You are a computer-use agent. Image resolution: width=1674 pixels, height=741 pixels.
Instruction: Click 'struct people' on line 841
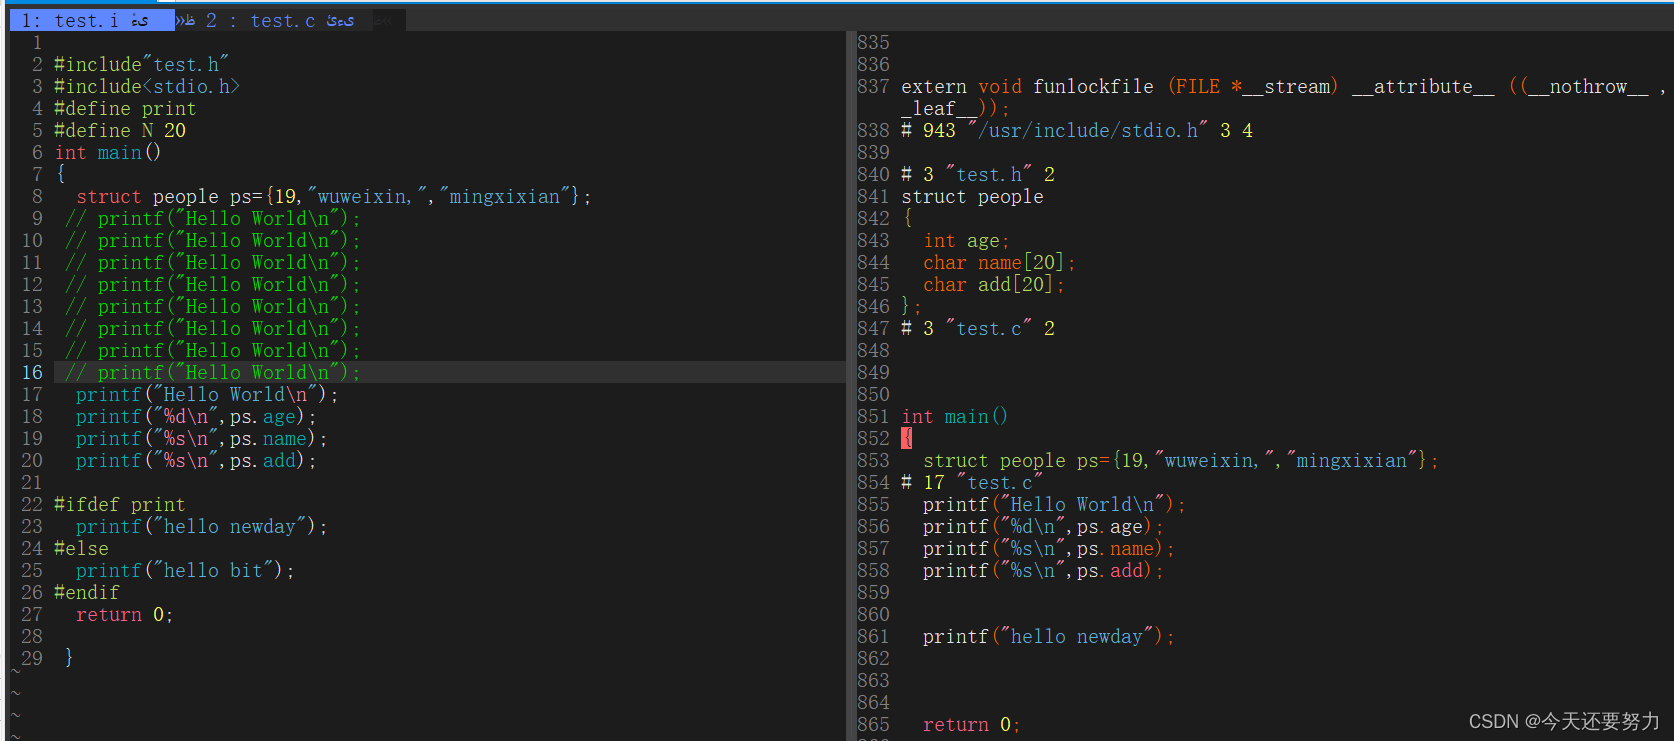tap(972, 197)
